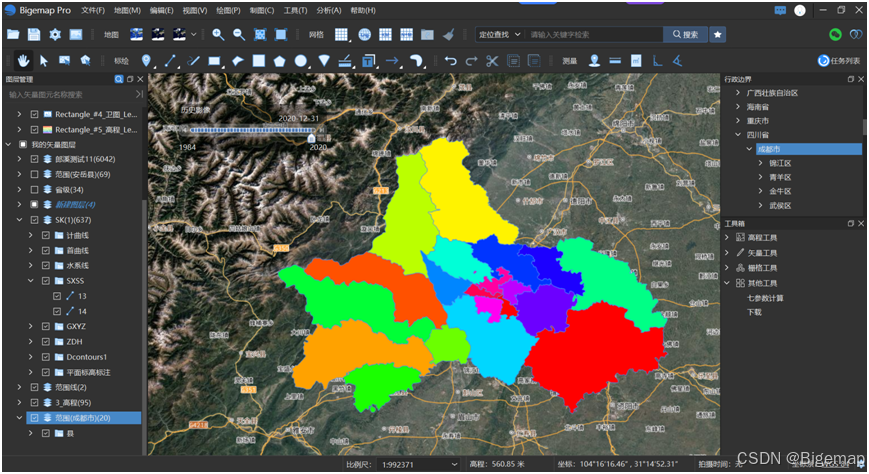869x474 pixels.
Task: Open the 任务列表 task list
Action: [x=839, y=61]
